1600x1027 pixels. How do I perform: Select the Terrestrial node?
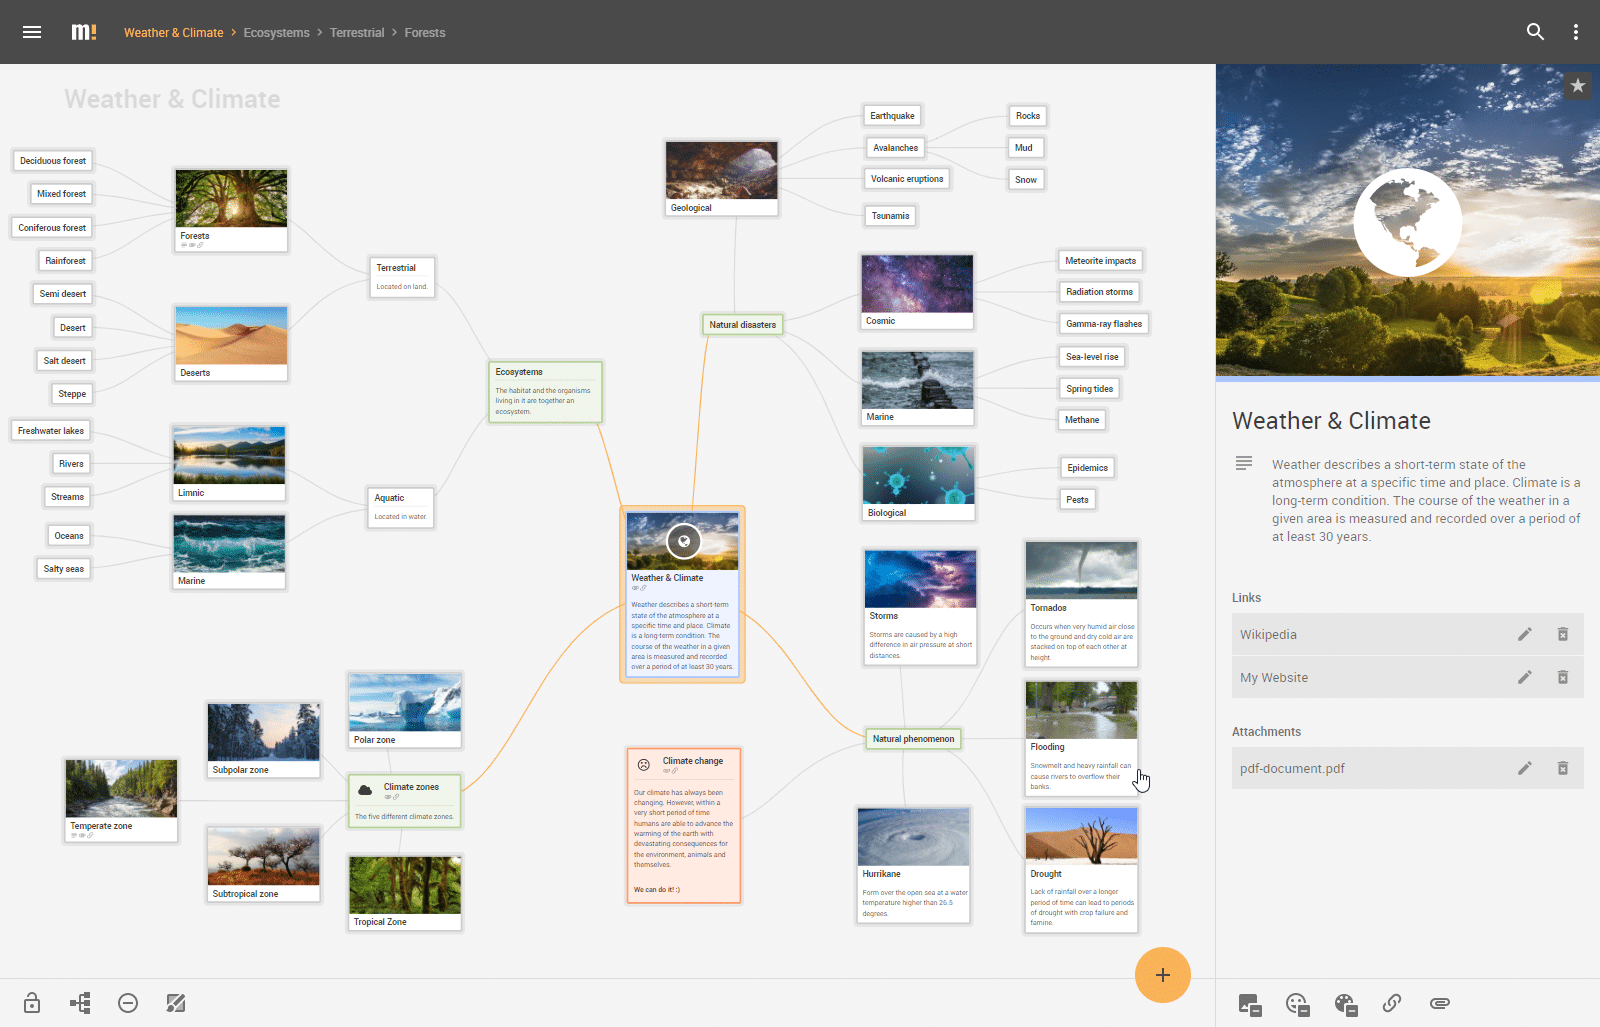402,277
